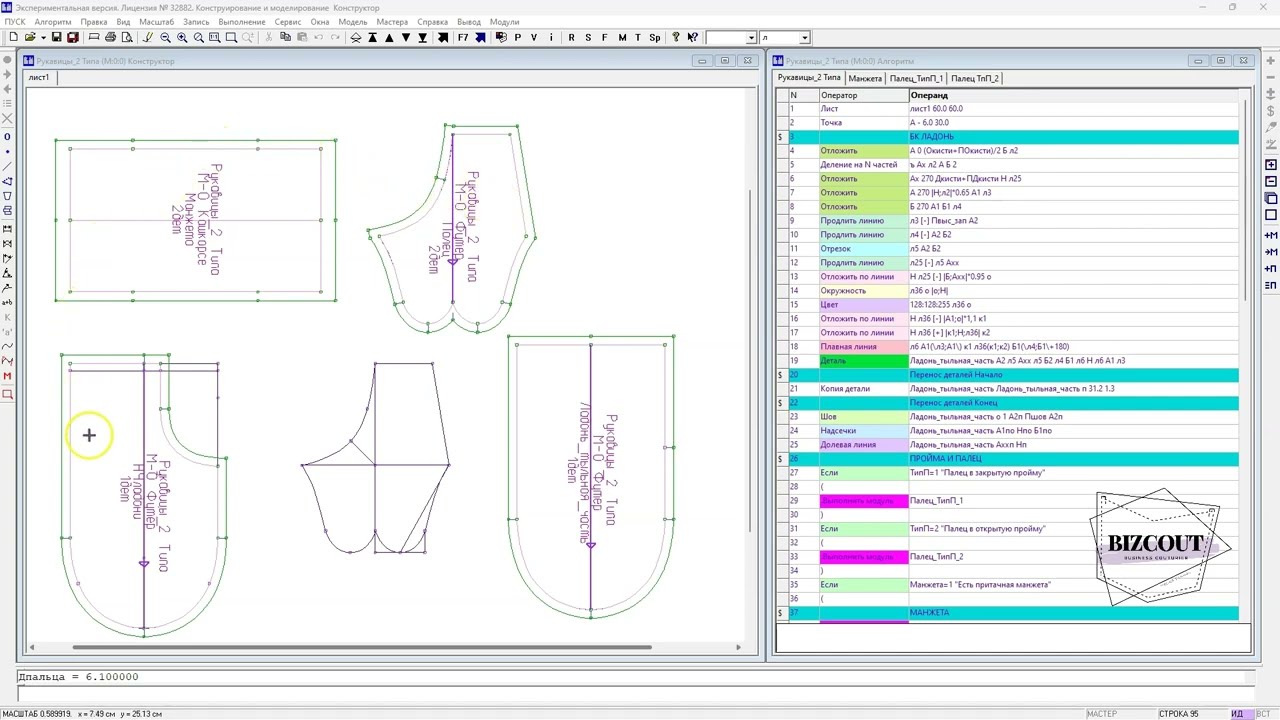
Task: Select the 'Деталь' operator cell in row 19
Action: pyautogui.click(x=864, y=361)
